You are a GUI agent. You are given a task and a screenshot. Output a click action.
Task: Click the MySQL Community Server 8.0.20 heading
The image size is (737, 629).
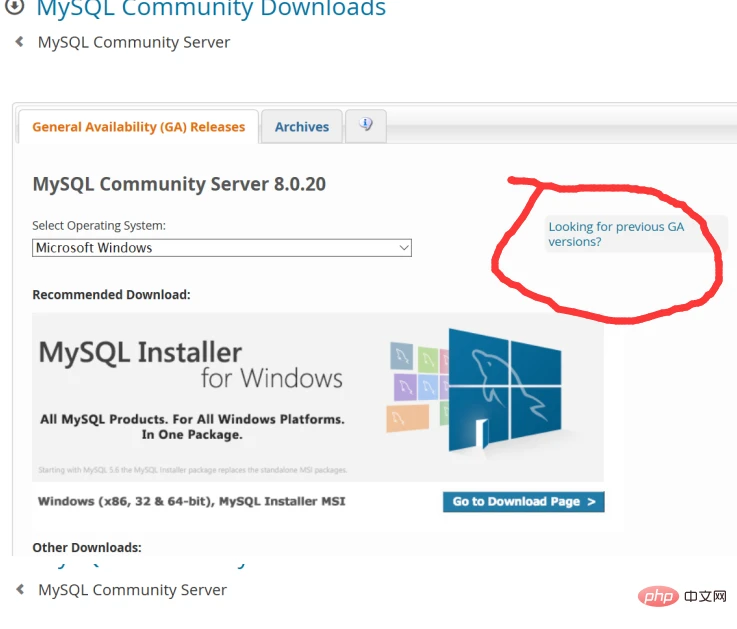pos(179,184)
